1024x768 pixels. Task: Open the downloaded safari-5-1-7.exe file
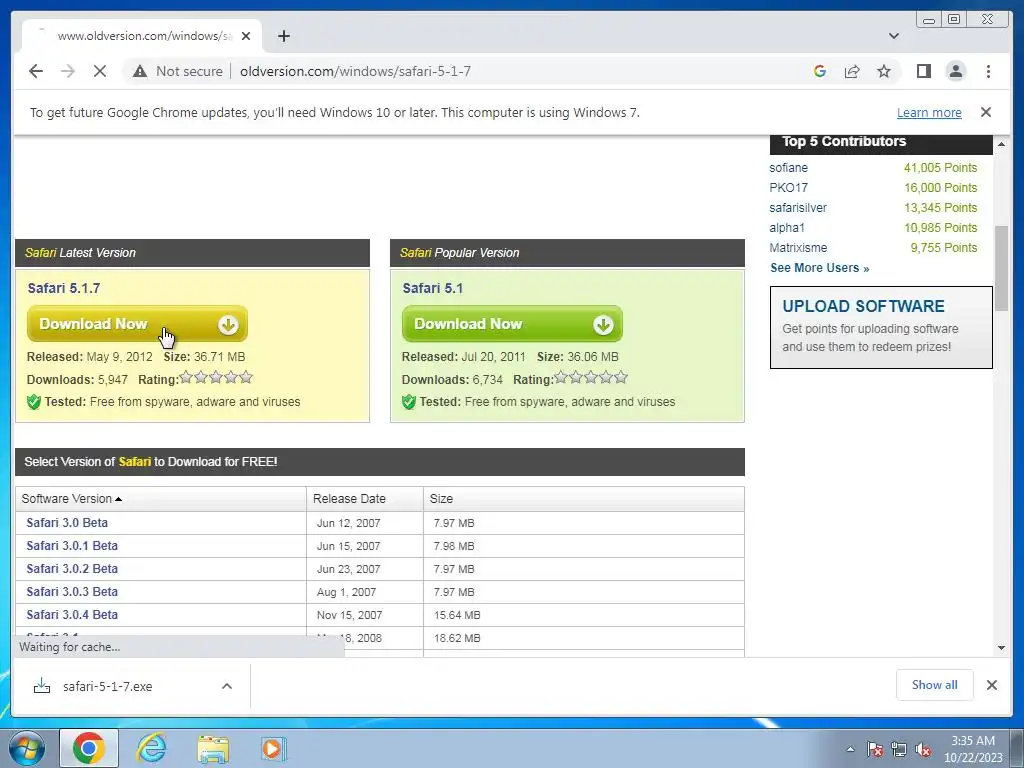(108, 686)
